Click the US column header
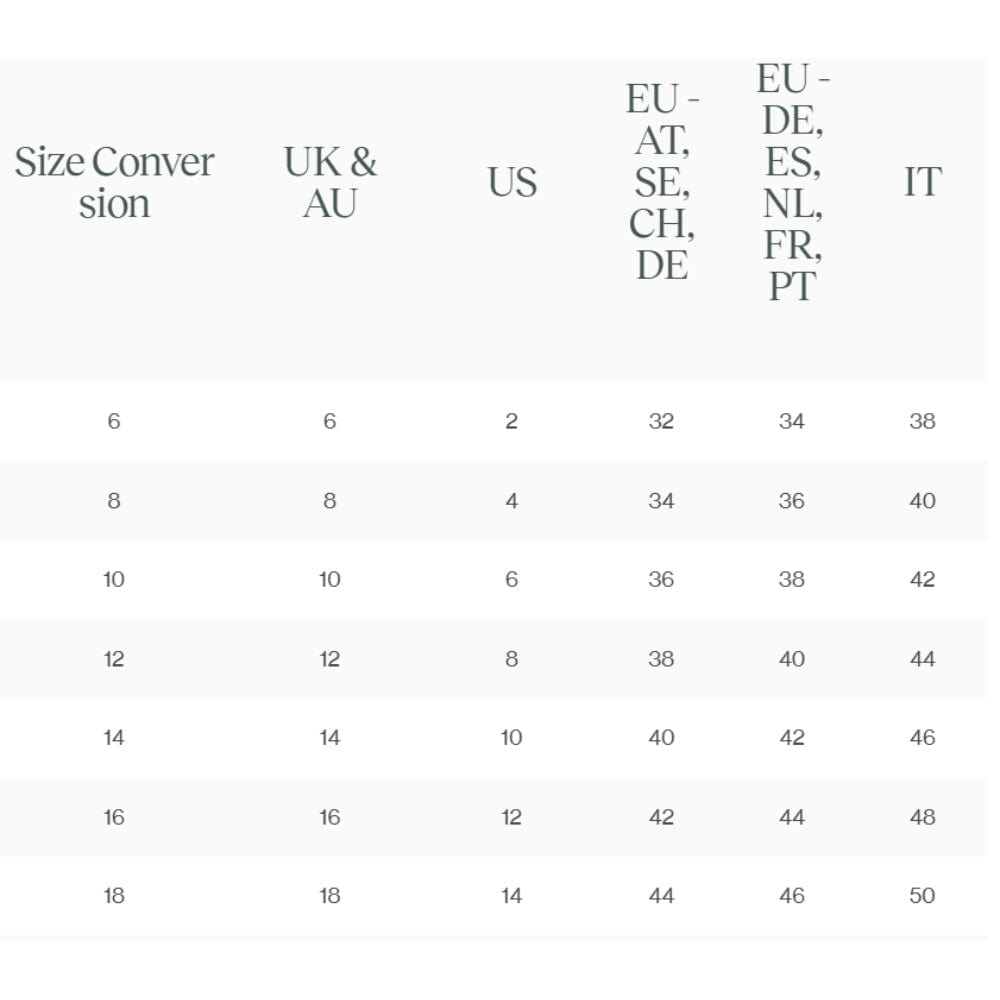Screen dimensions: 1000x1000 point(512,182)
